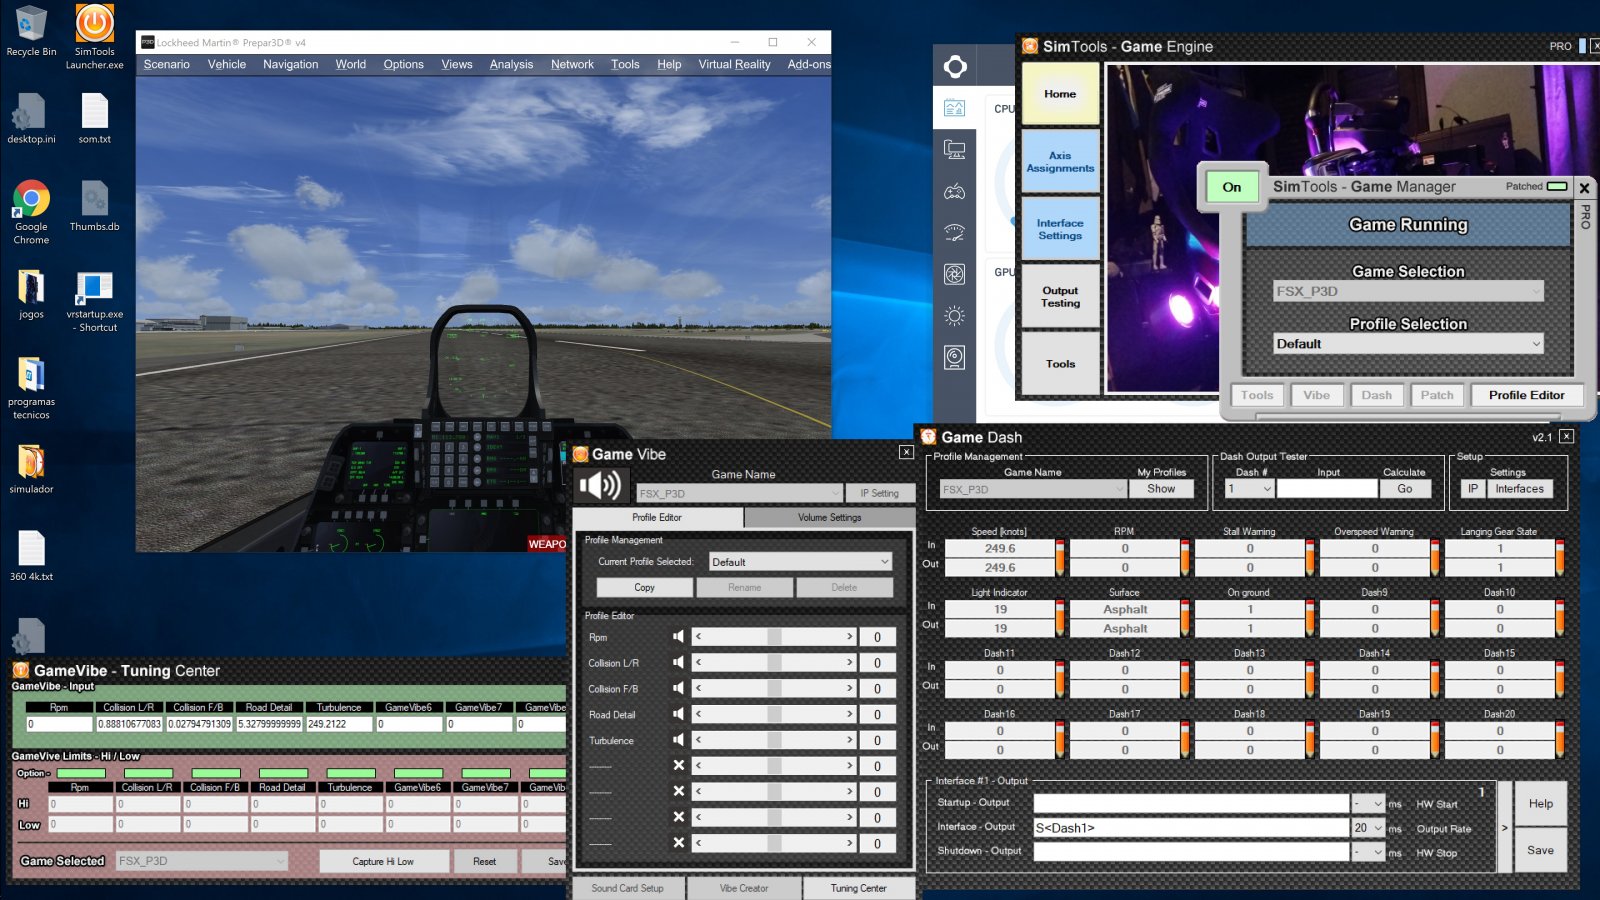Open Axis Assignments in Game Engine
This screenshot has width=1600, height=900.
coord(1060,162)
